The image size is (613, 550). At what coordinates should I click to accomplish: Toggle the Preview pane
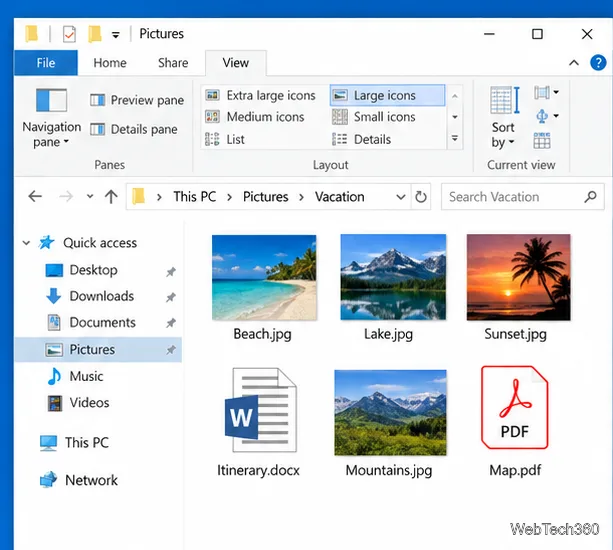click(137, 100)
